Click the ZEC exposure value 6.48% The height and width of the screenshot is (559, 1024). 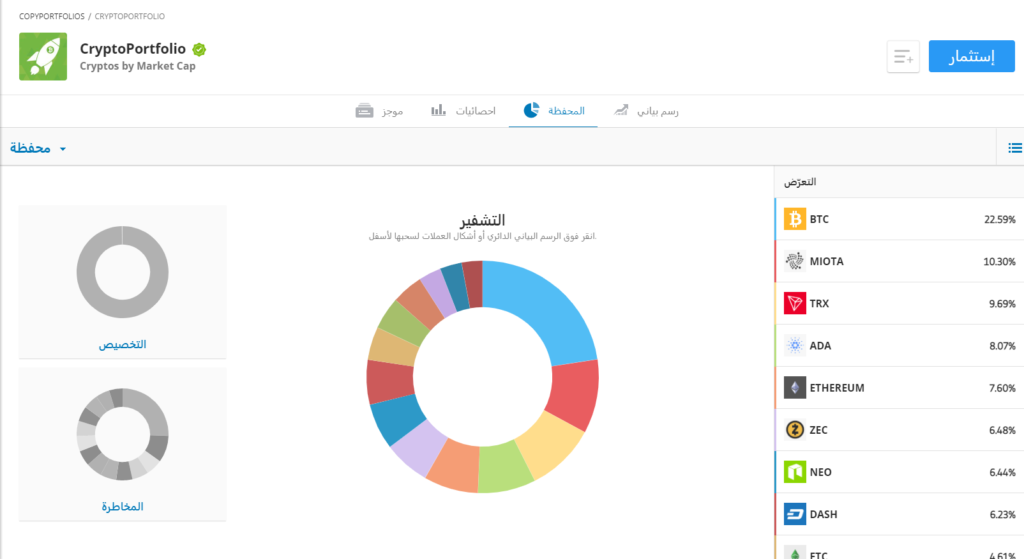click(1002, 430)
